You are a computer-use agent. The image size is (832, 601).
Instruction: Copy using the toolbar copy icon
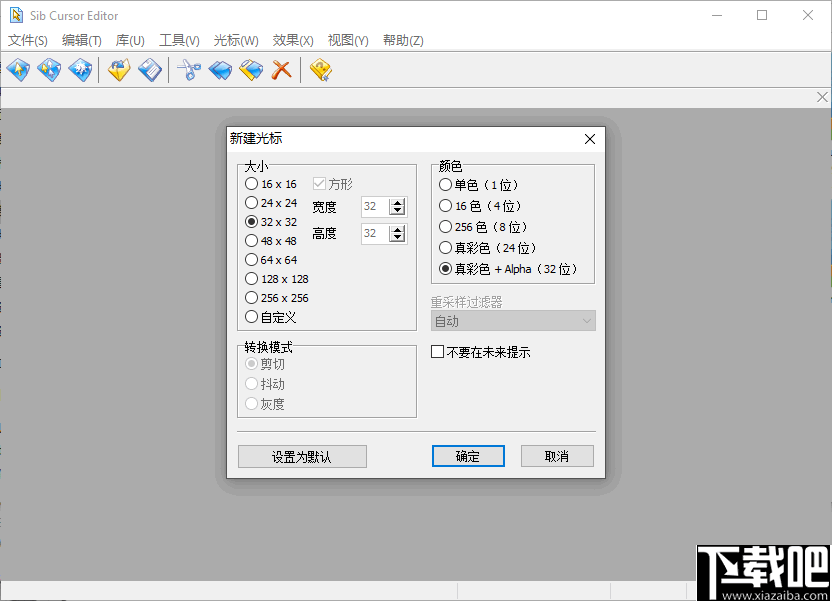(x=220, y=70)
